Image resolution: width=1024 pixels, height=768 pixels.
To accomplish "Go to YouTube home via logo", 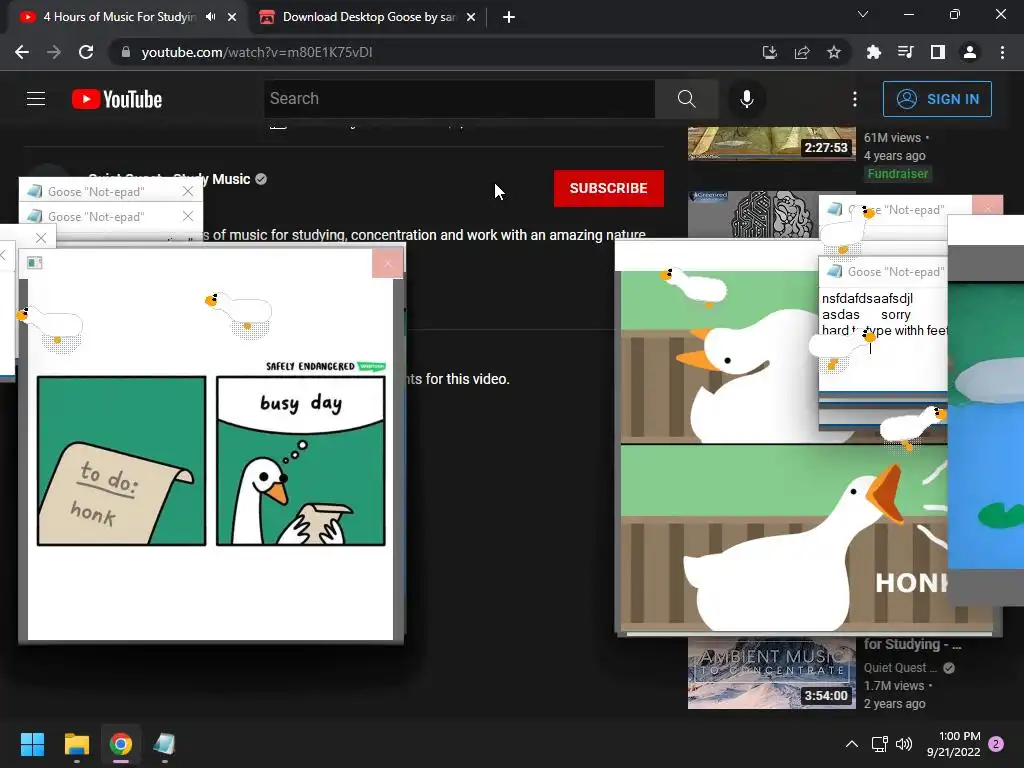I will coord(117,99).
